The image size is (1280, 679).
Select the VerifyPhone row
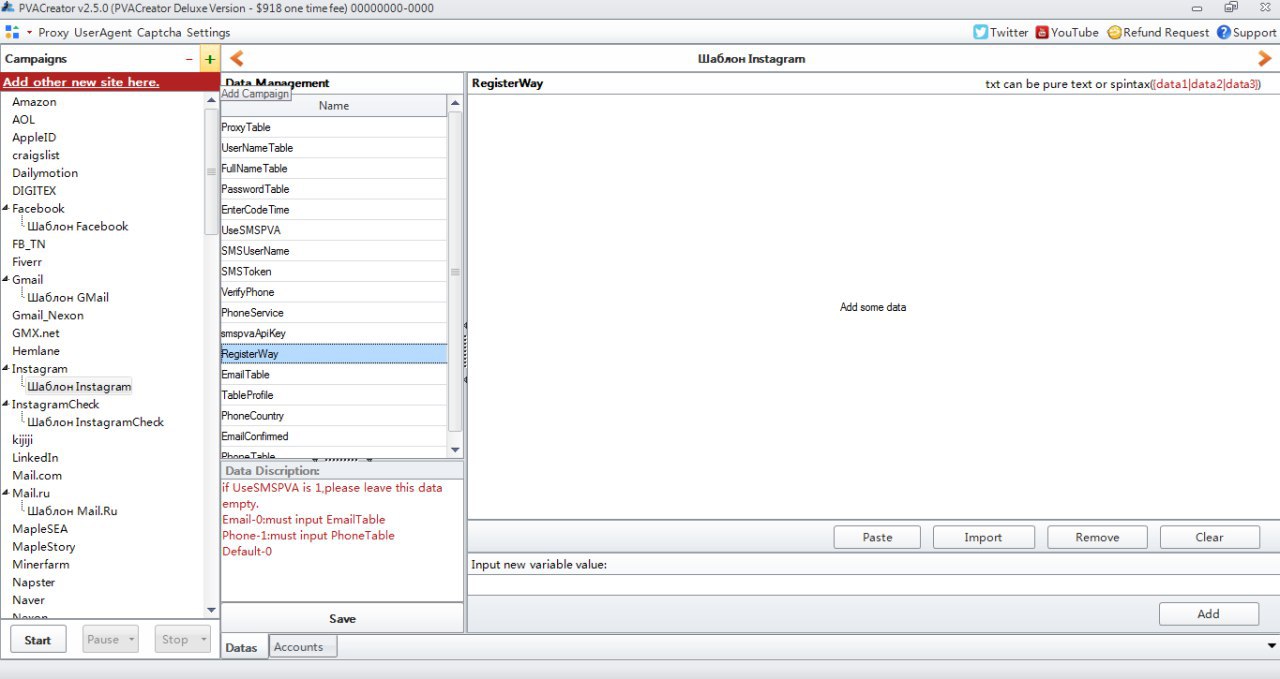[x=334, y=292]
